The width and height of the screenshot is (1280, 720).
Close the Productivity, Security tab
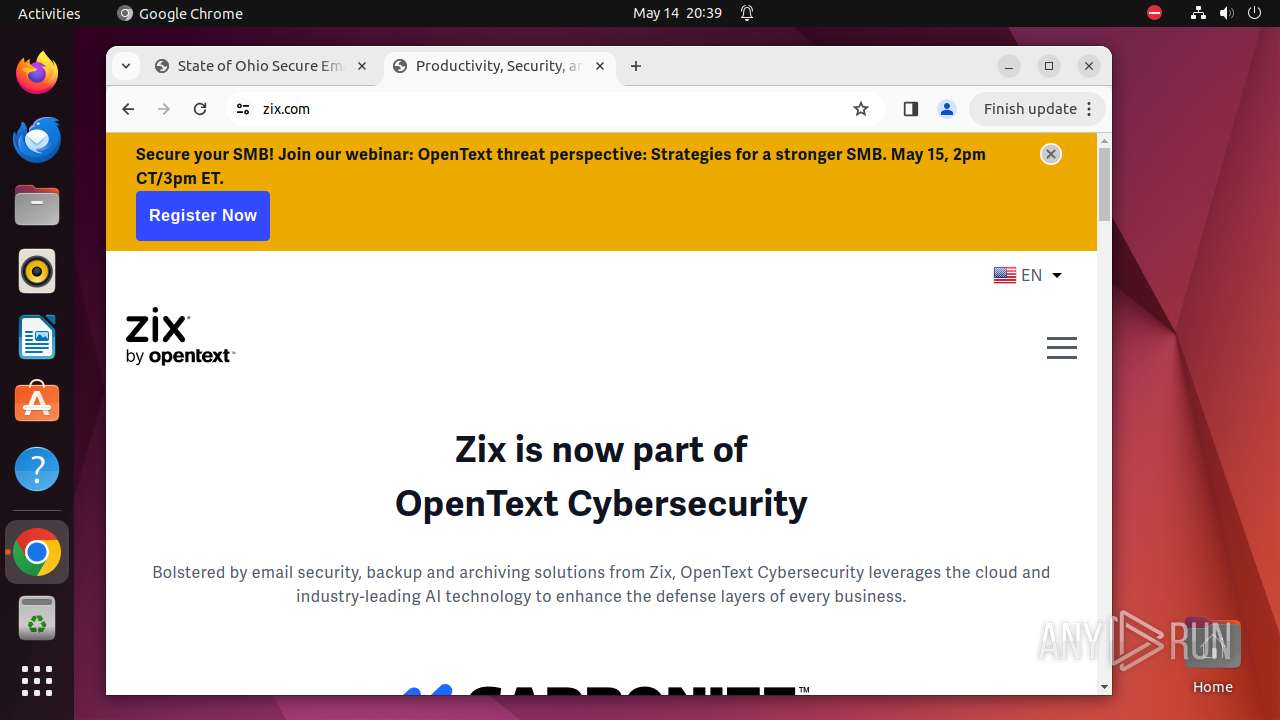coord(600,66)
